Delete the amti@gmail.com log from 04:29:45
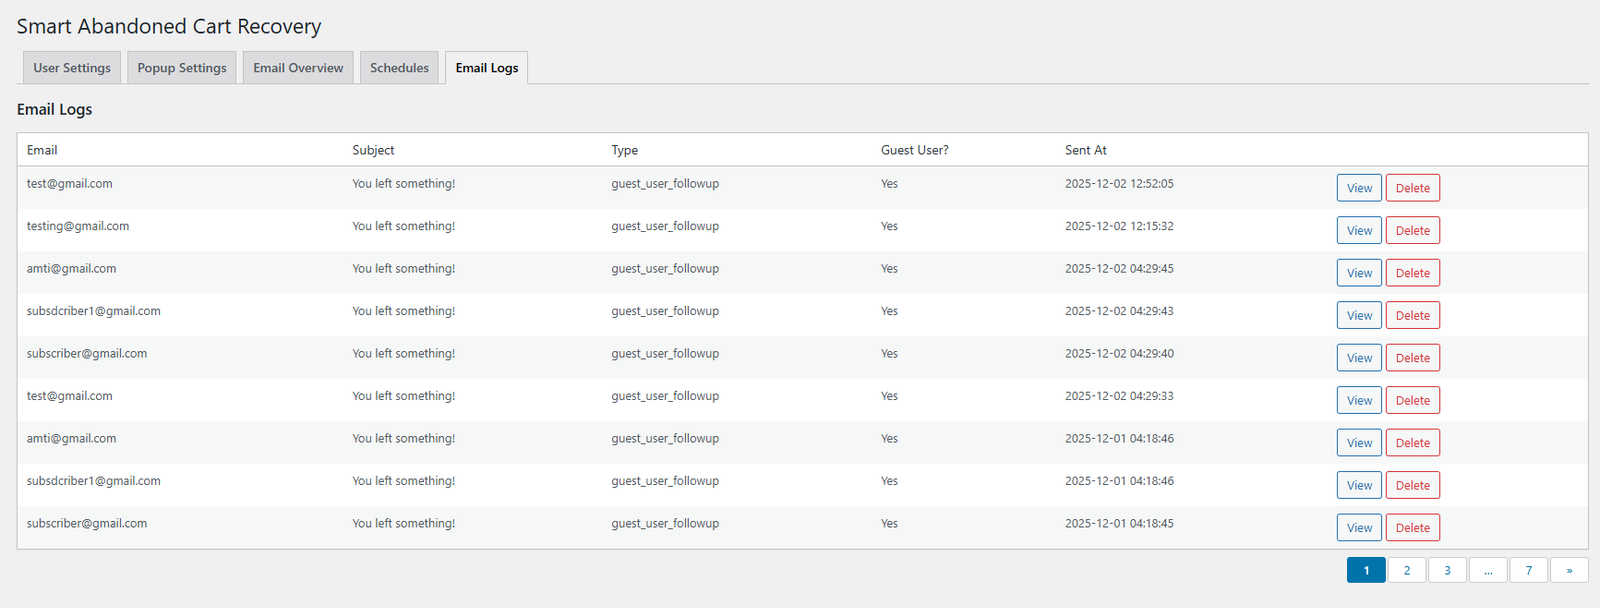The height and width of the screenshot is (608, 1600). [1412, 273]
